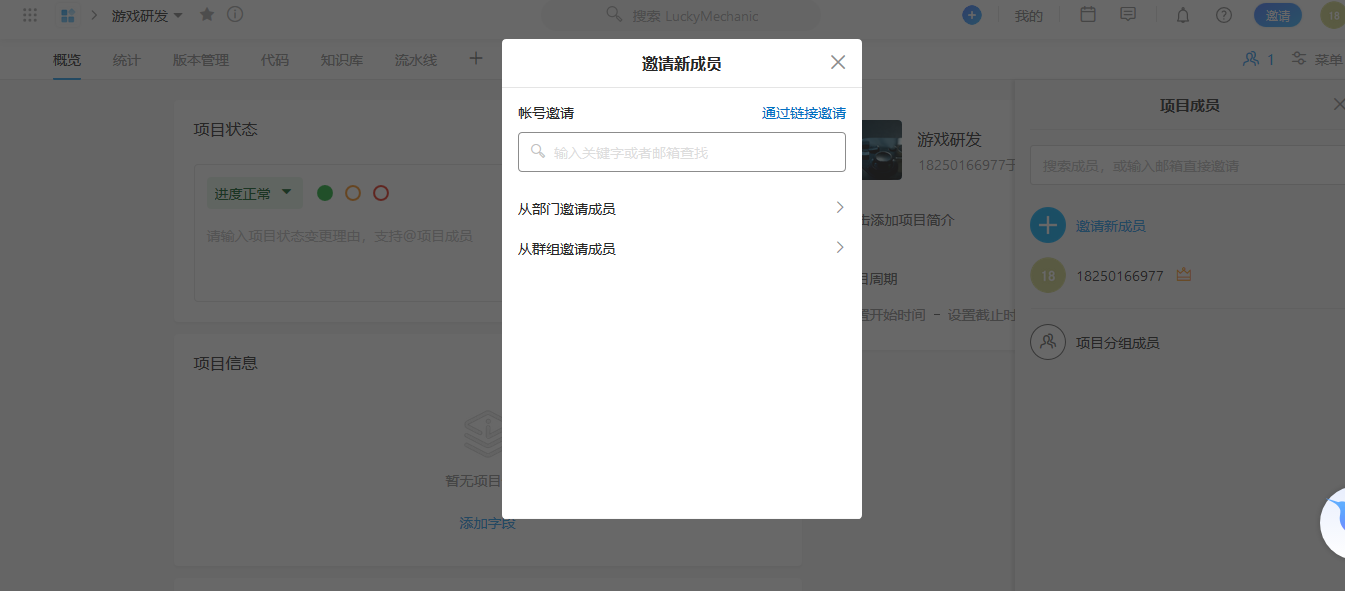Image resolution: width=1345 pixels, height=591 pixels.
Task: Expand 从群组邀请成员 section
Action: click(680, 248)
